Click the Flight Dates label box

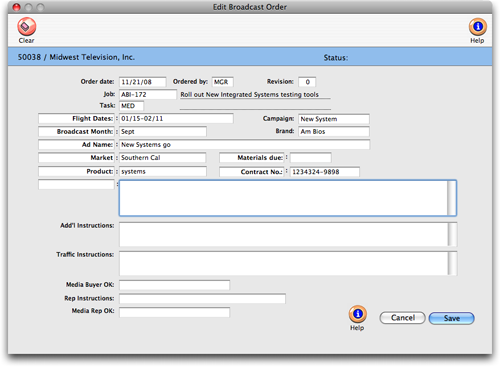point(76,119)
